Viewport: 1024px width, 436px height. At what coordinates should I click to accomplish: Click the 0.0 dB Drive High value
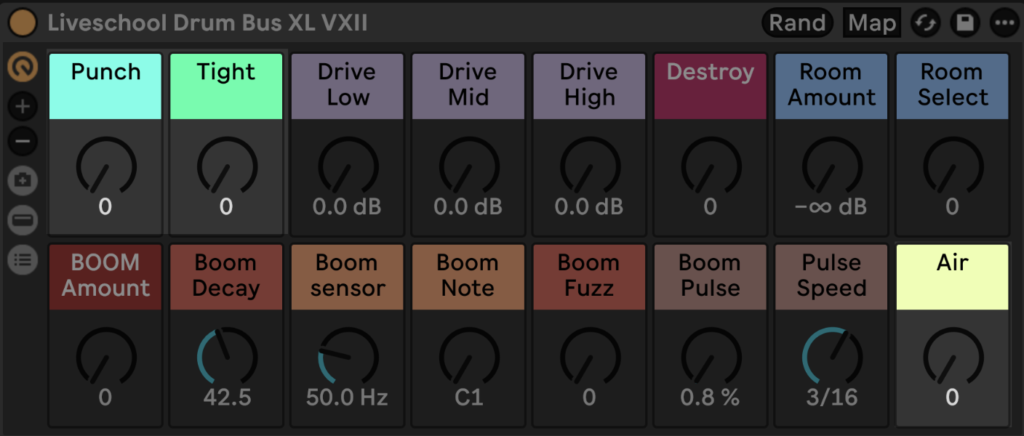coord(590,207)
